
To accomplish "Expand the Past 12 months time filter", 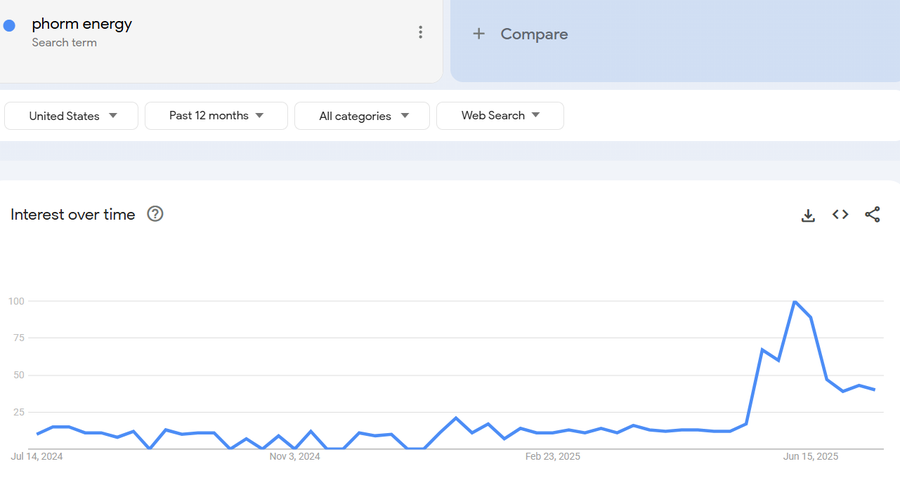I will (x=216, y=116).
